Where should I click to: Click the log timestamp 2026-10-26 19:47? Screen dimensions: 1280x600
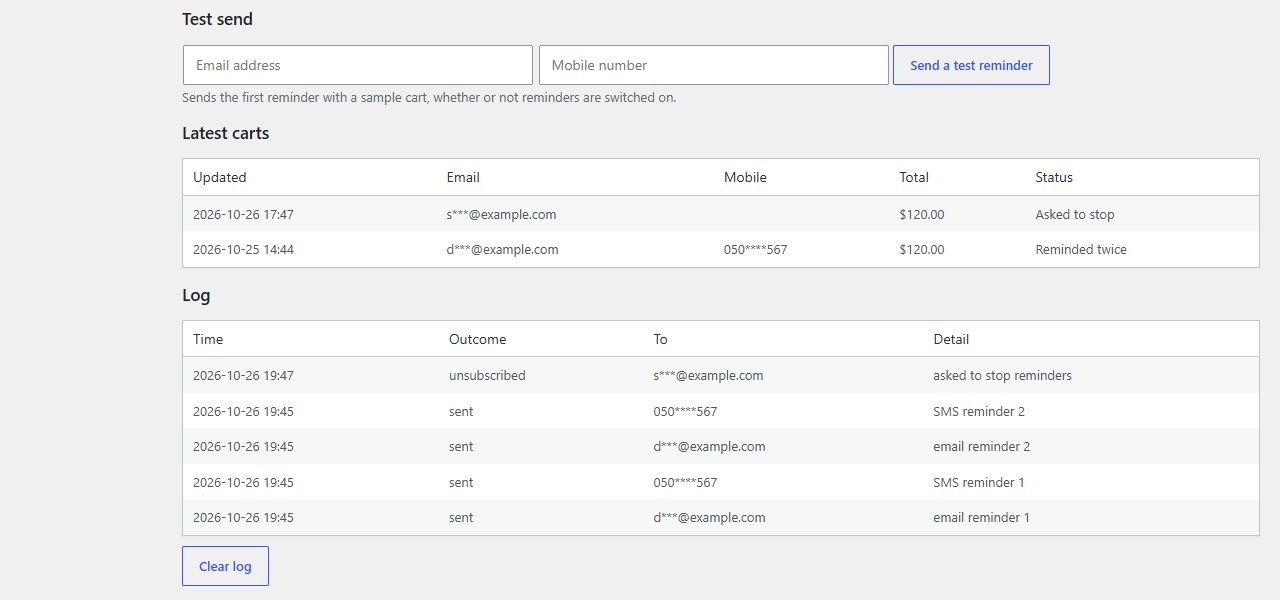pyautogui.click(x=243, y=376)
